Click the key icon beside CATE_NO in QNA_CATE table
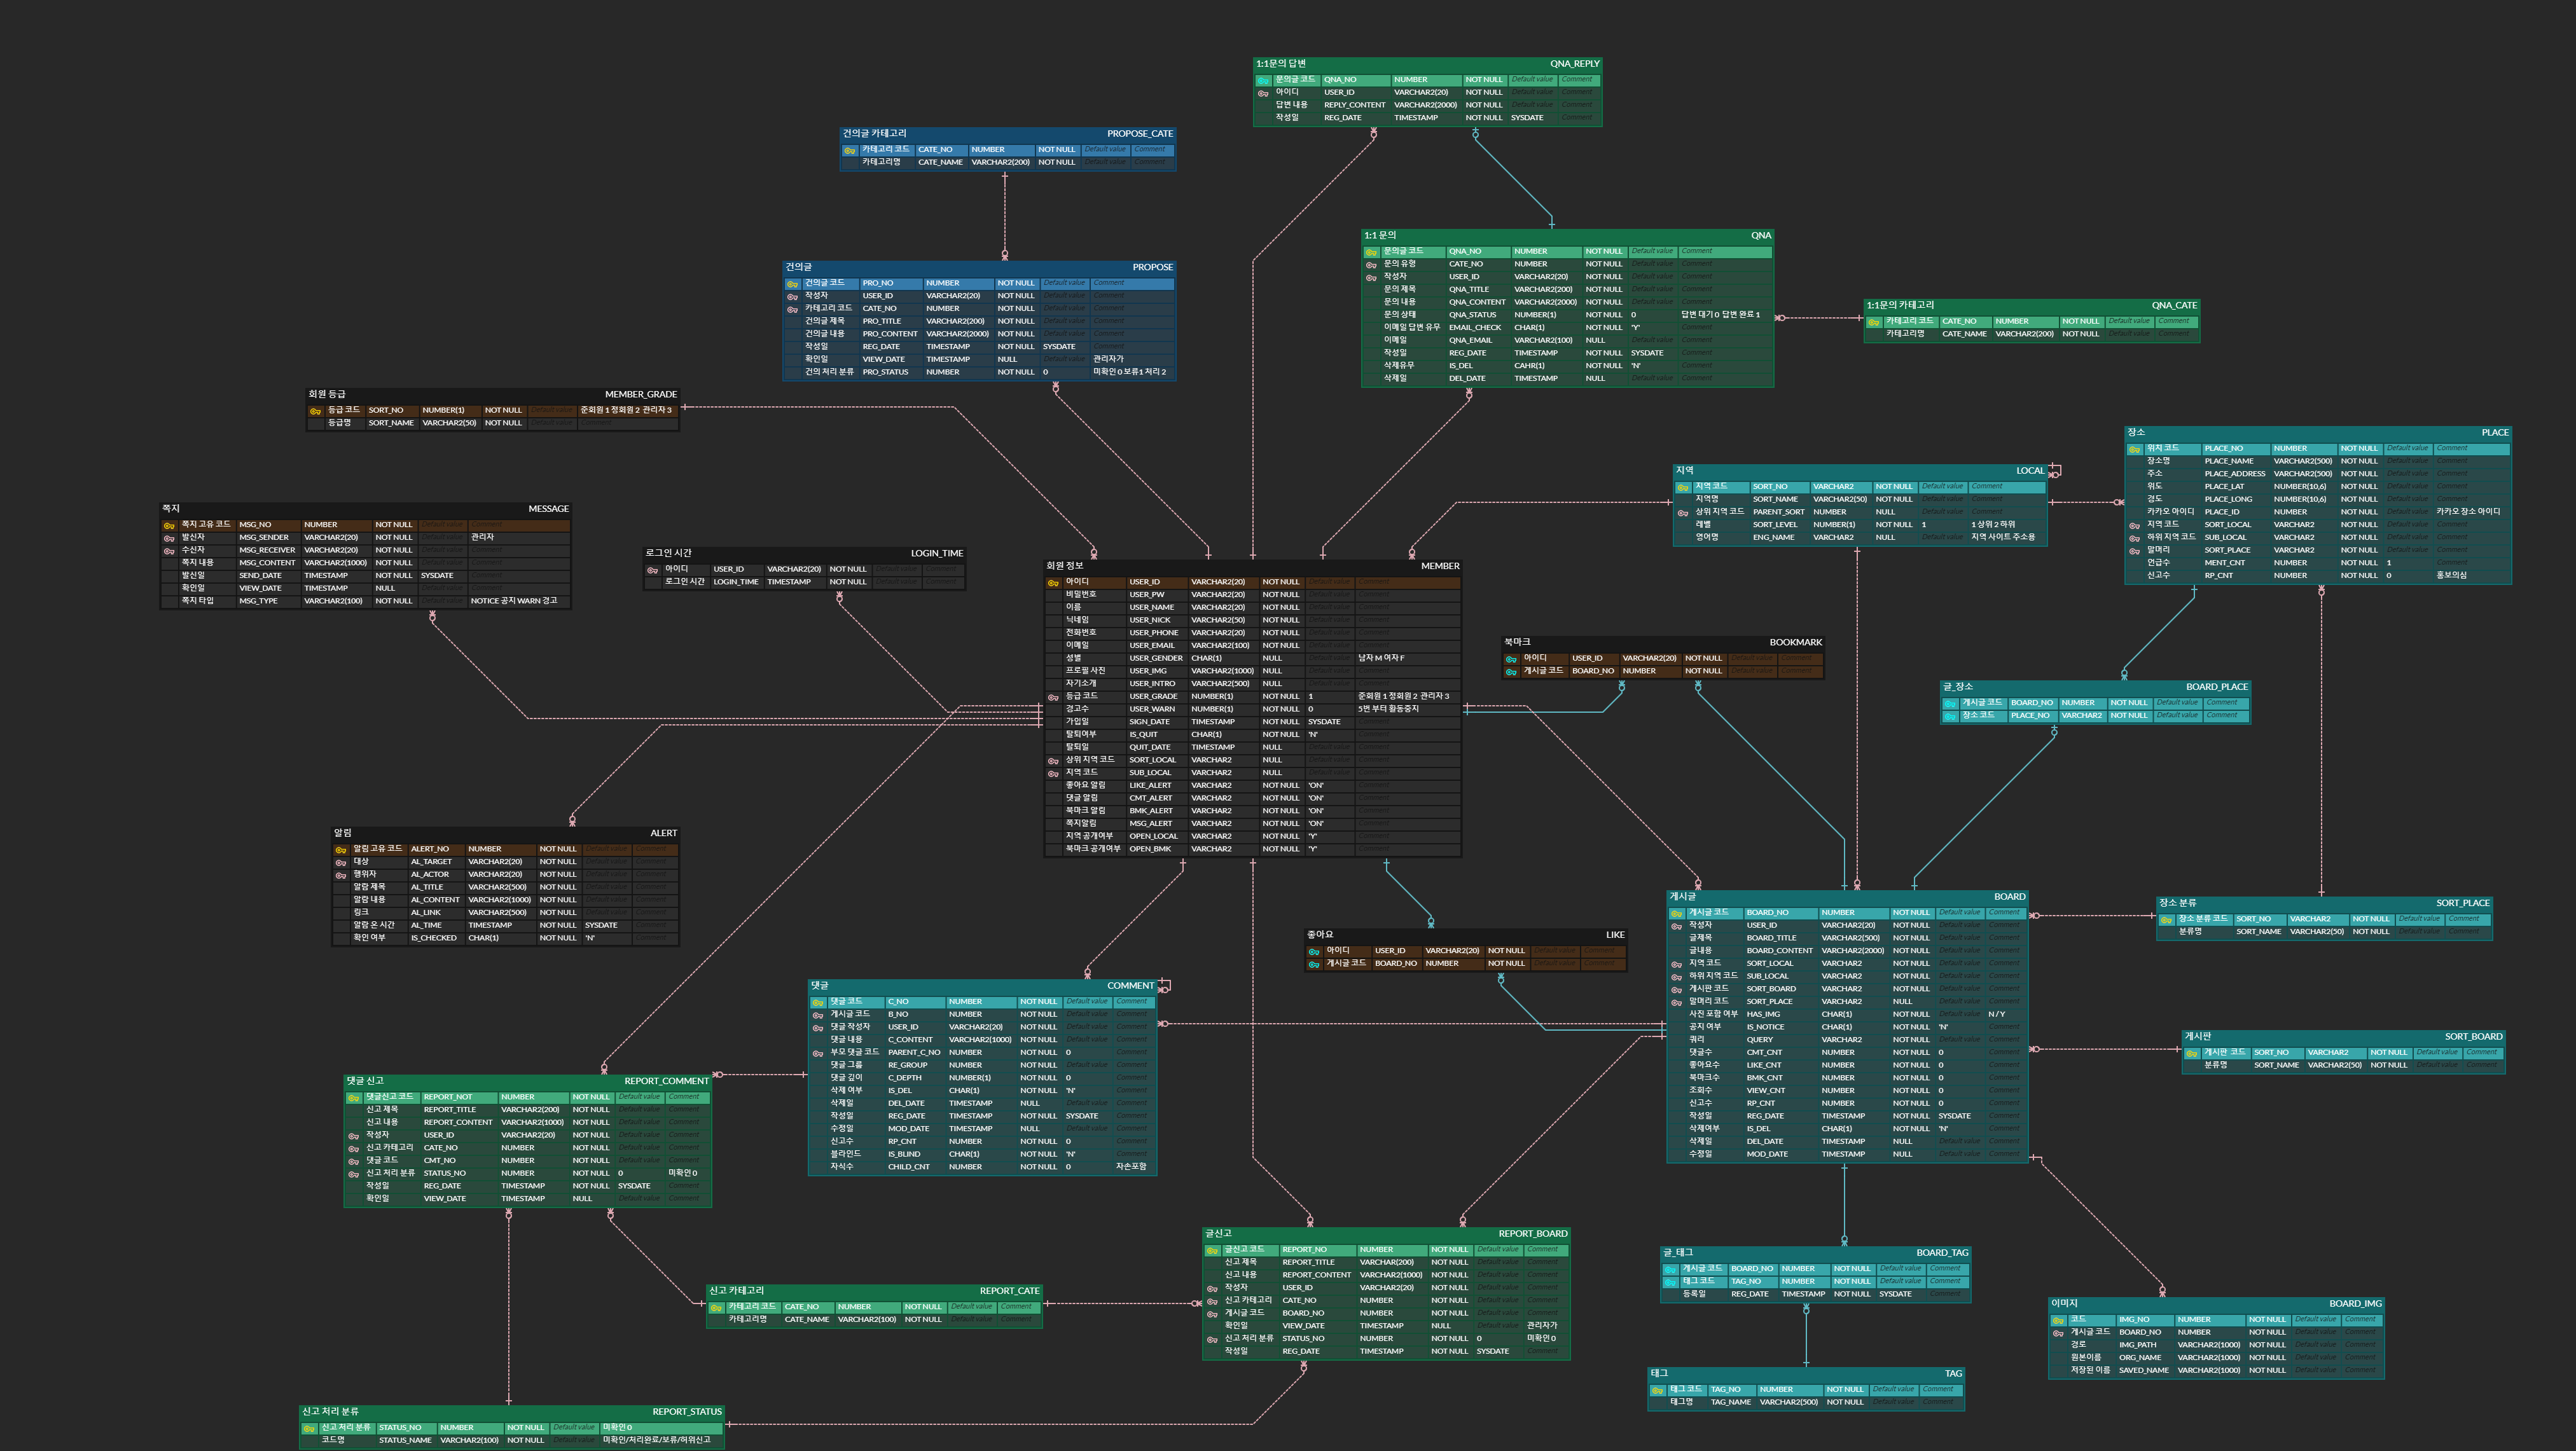 click(1873, 322)
